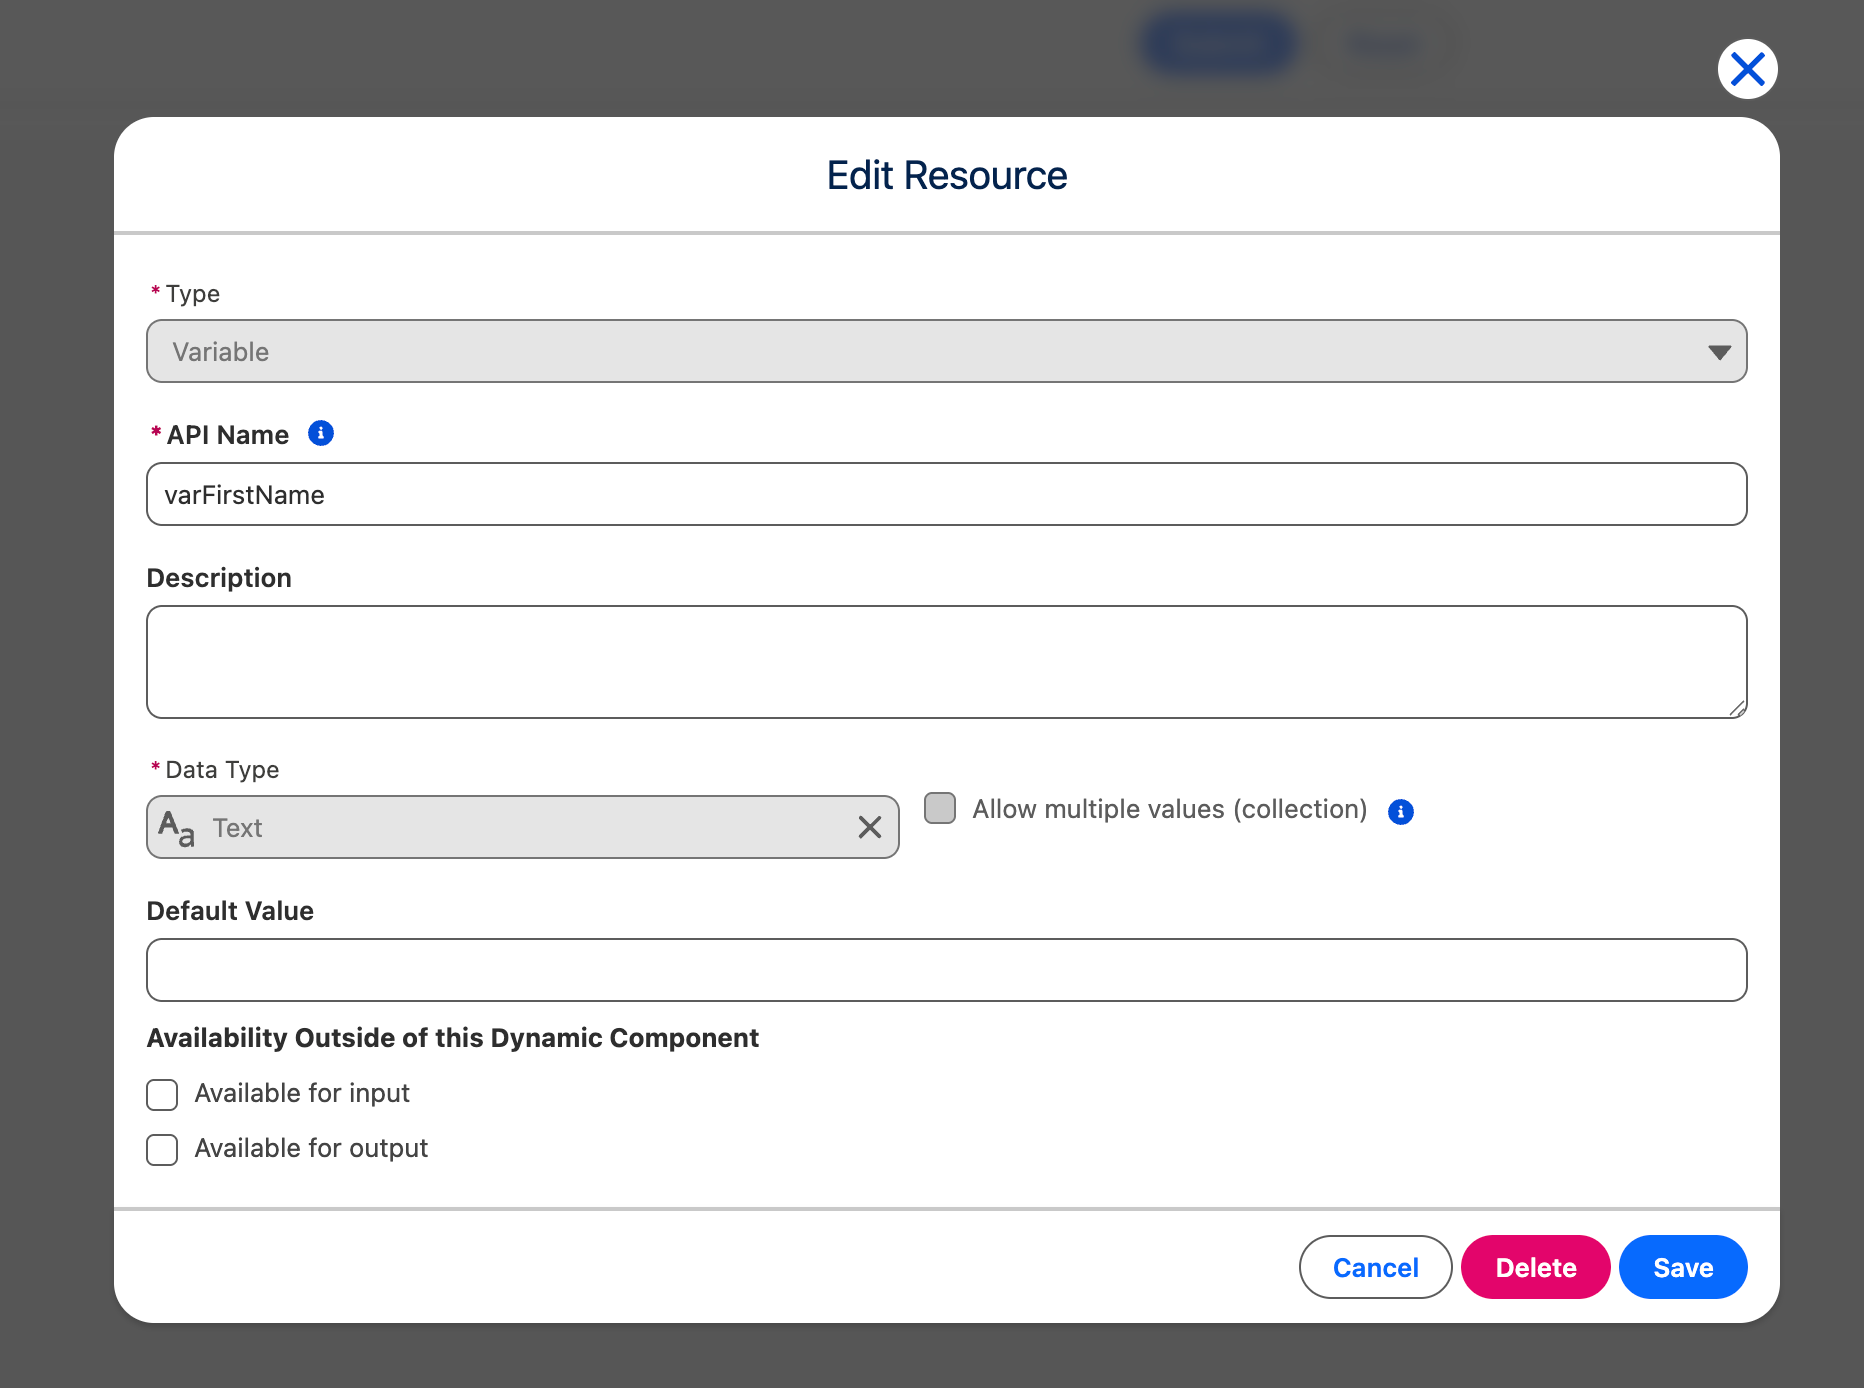
Task: Click the Edit Resource heading
Action: pyautogui.click(x=946, y=176)
